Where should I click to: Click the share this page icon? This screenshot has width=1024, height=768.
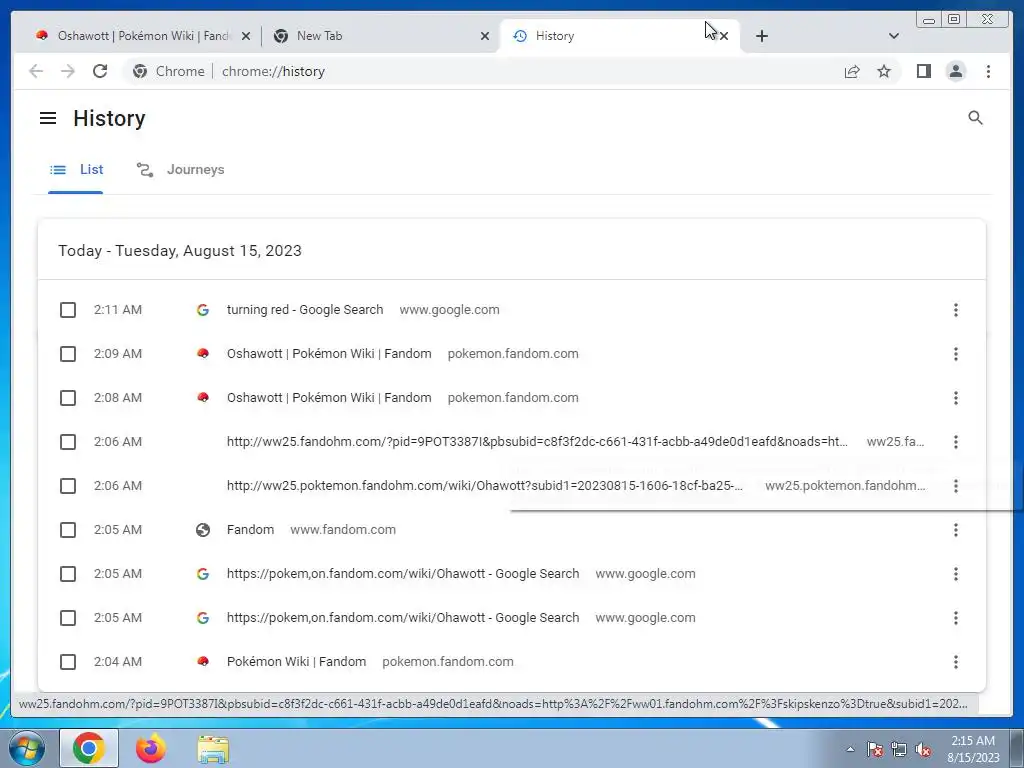point(852,71)
